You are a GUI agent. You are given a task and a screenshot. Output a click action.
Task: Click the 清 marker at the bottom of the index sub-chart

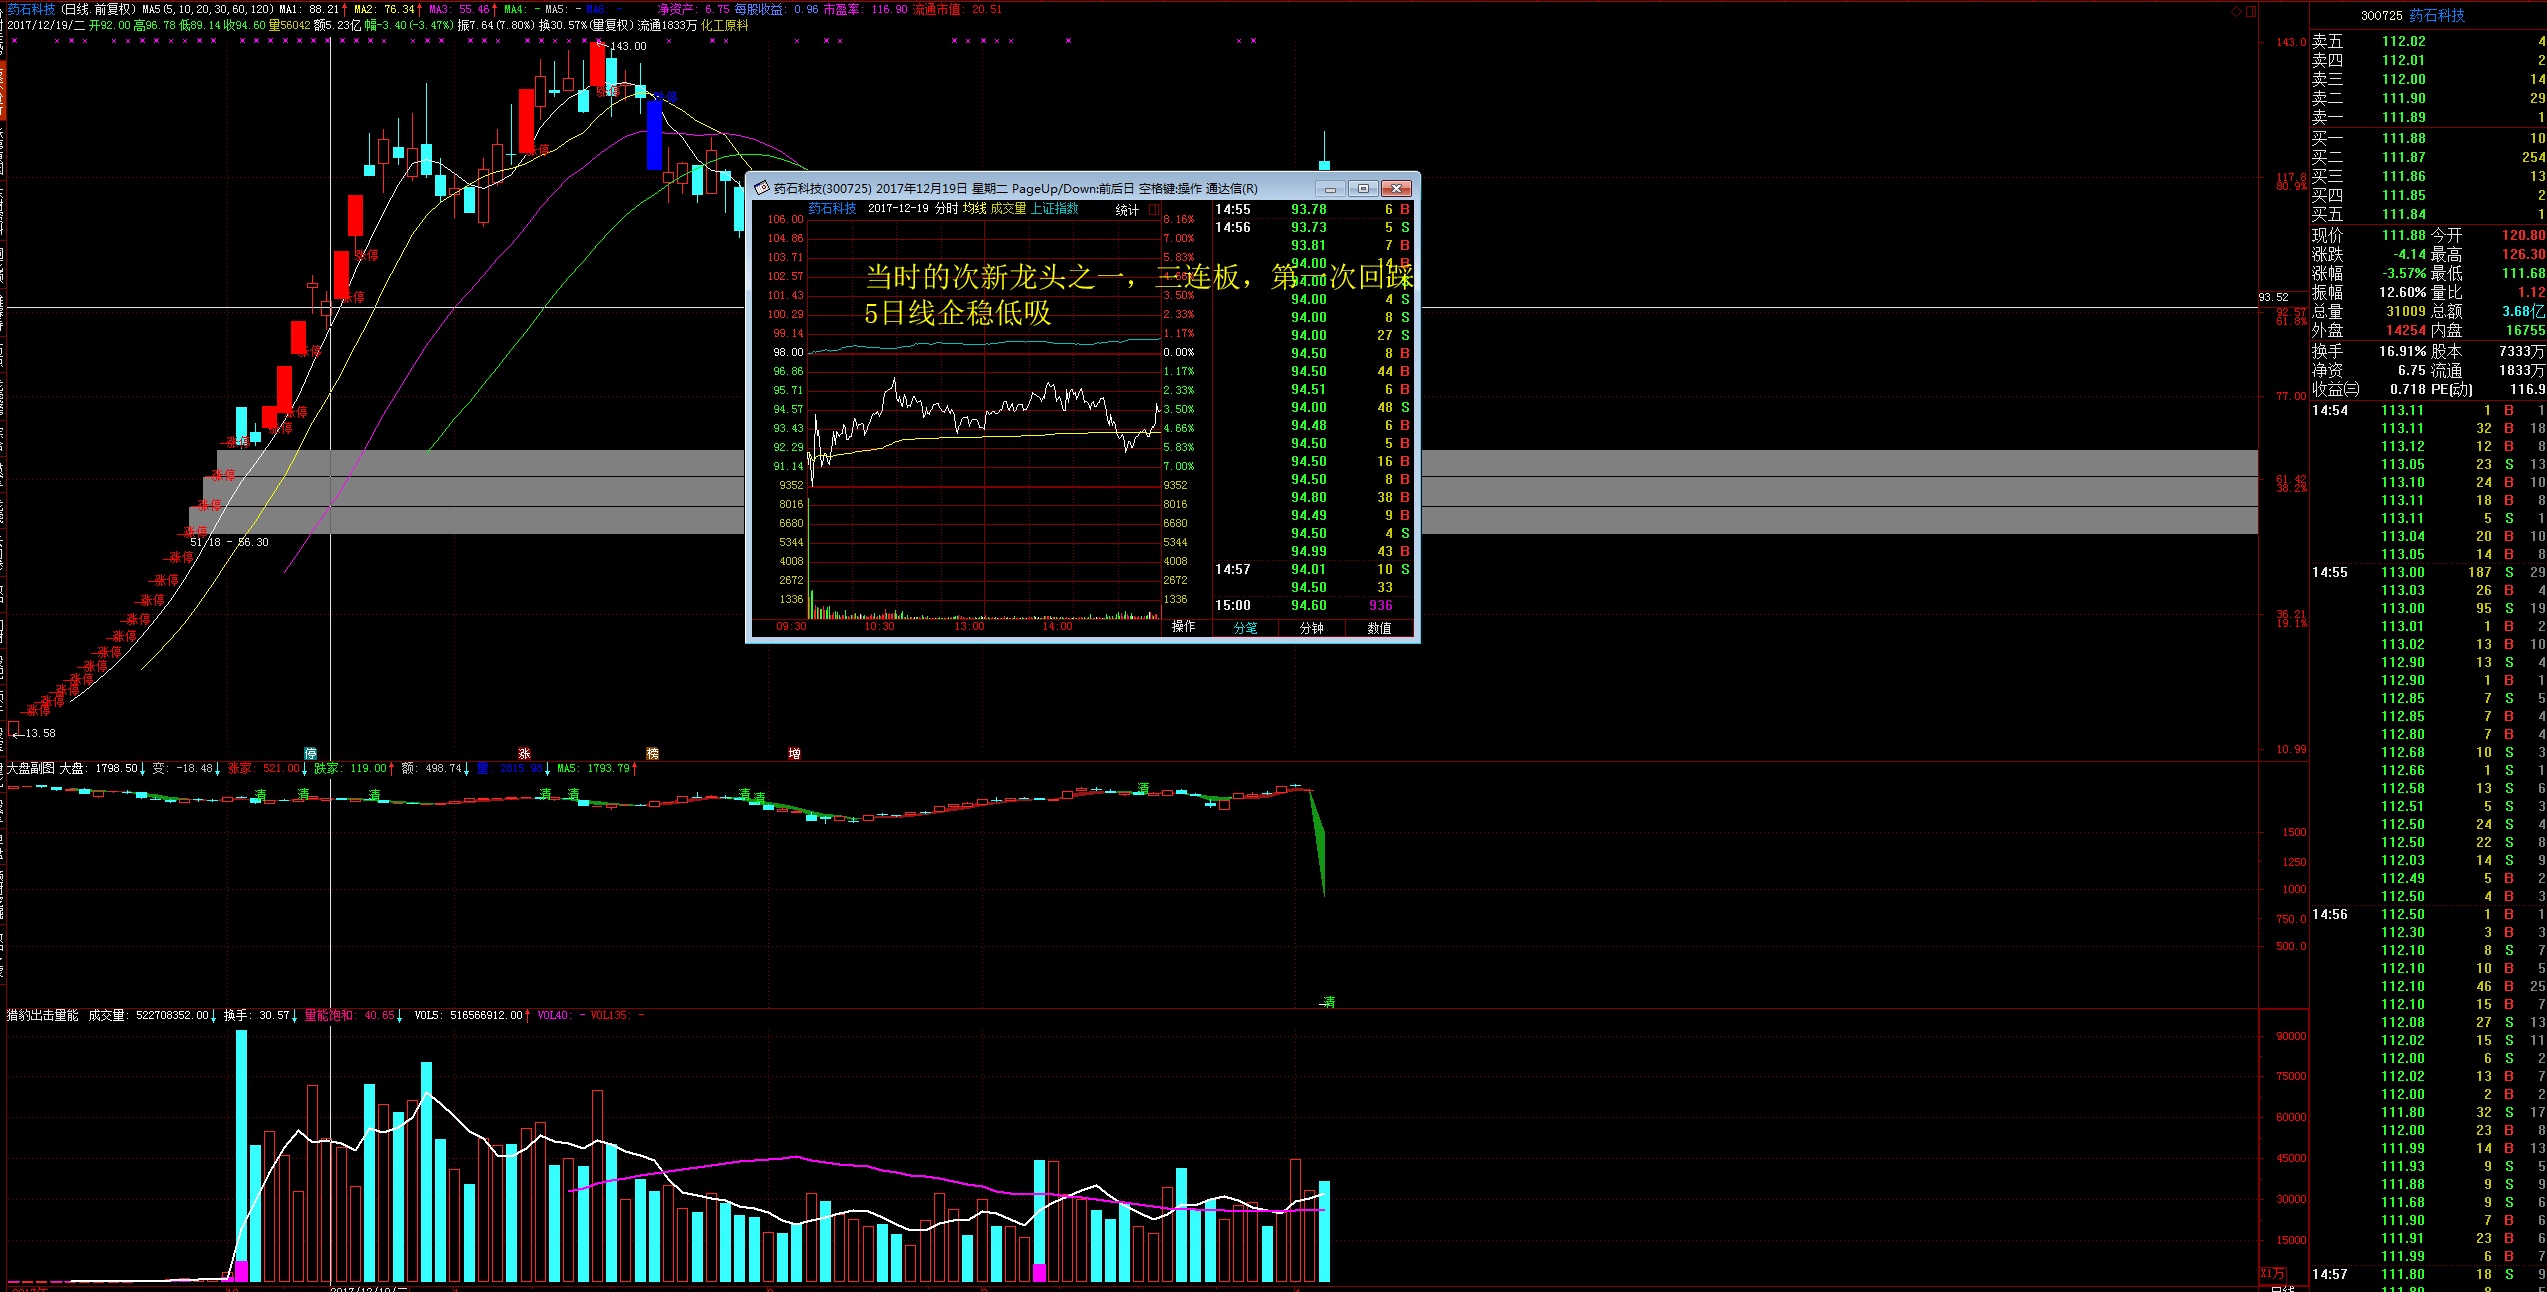[x=1328, y=1001]
